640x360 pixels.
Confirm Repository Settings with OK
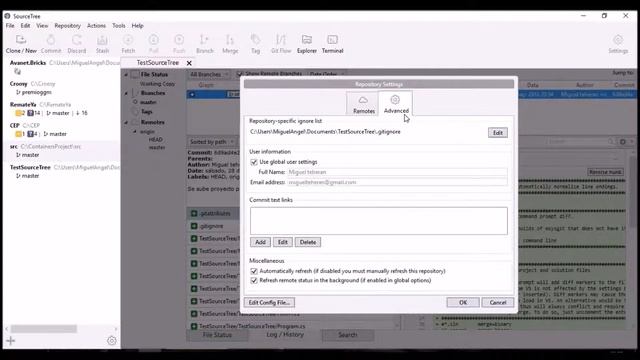(x=463, y=302)
